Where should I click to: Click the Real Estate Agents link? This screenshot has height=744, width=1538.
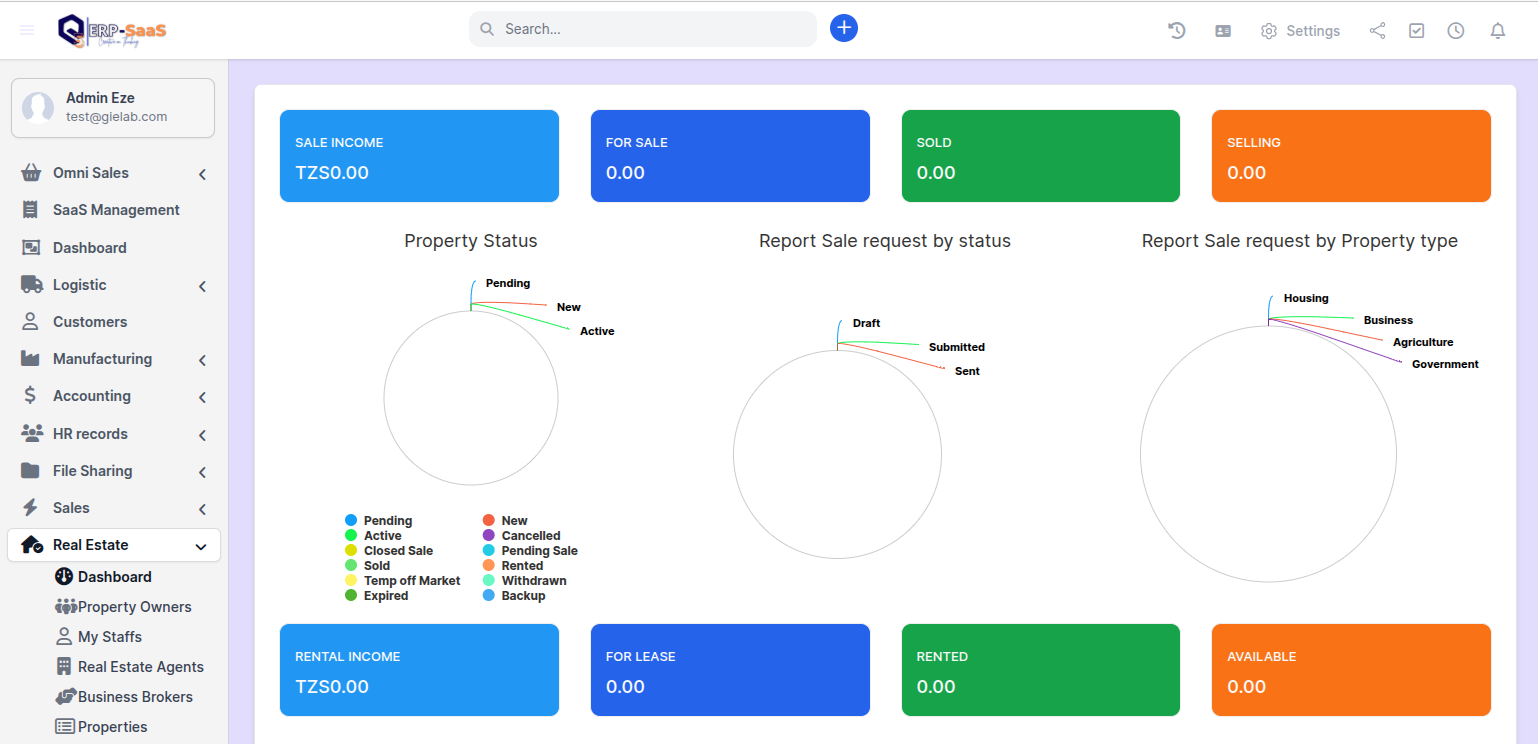click(140, 667)
